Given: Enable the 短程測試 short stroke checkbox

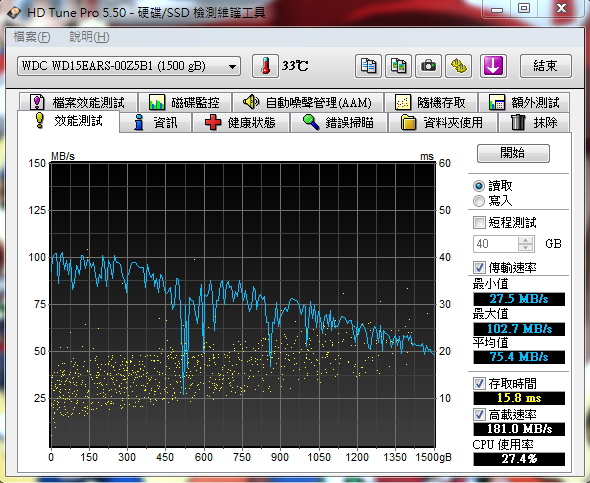Looking at the screenshot, I should click(479, 222).
